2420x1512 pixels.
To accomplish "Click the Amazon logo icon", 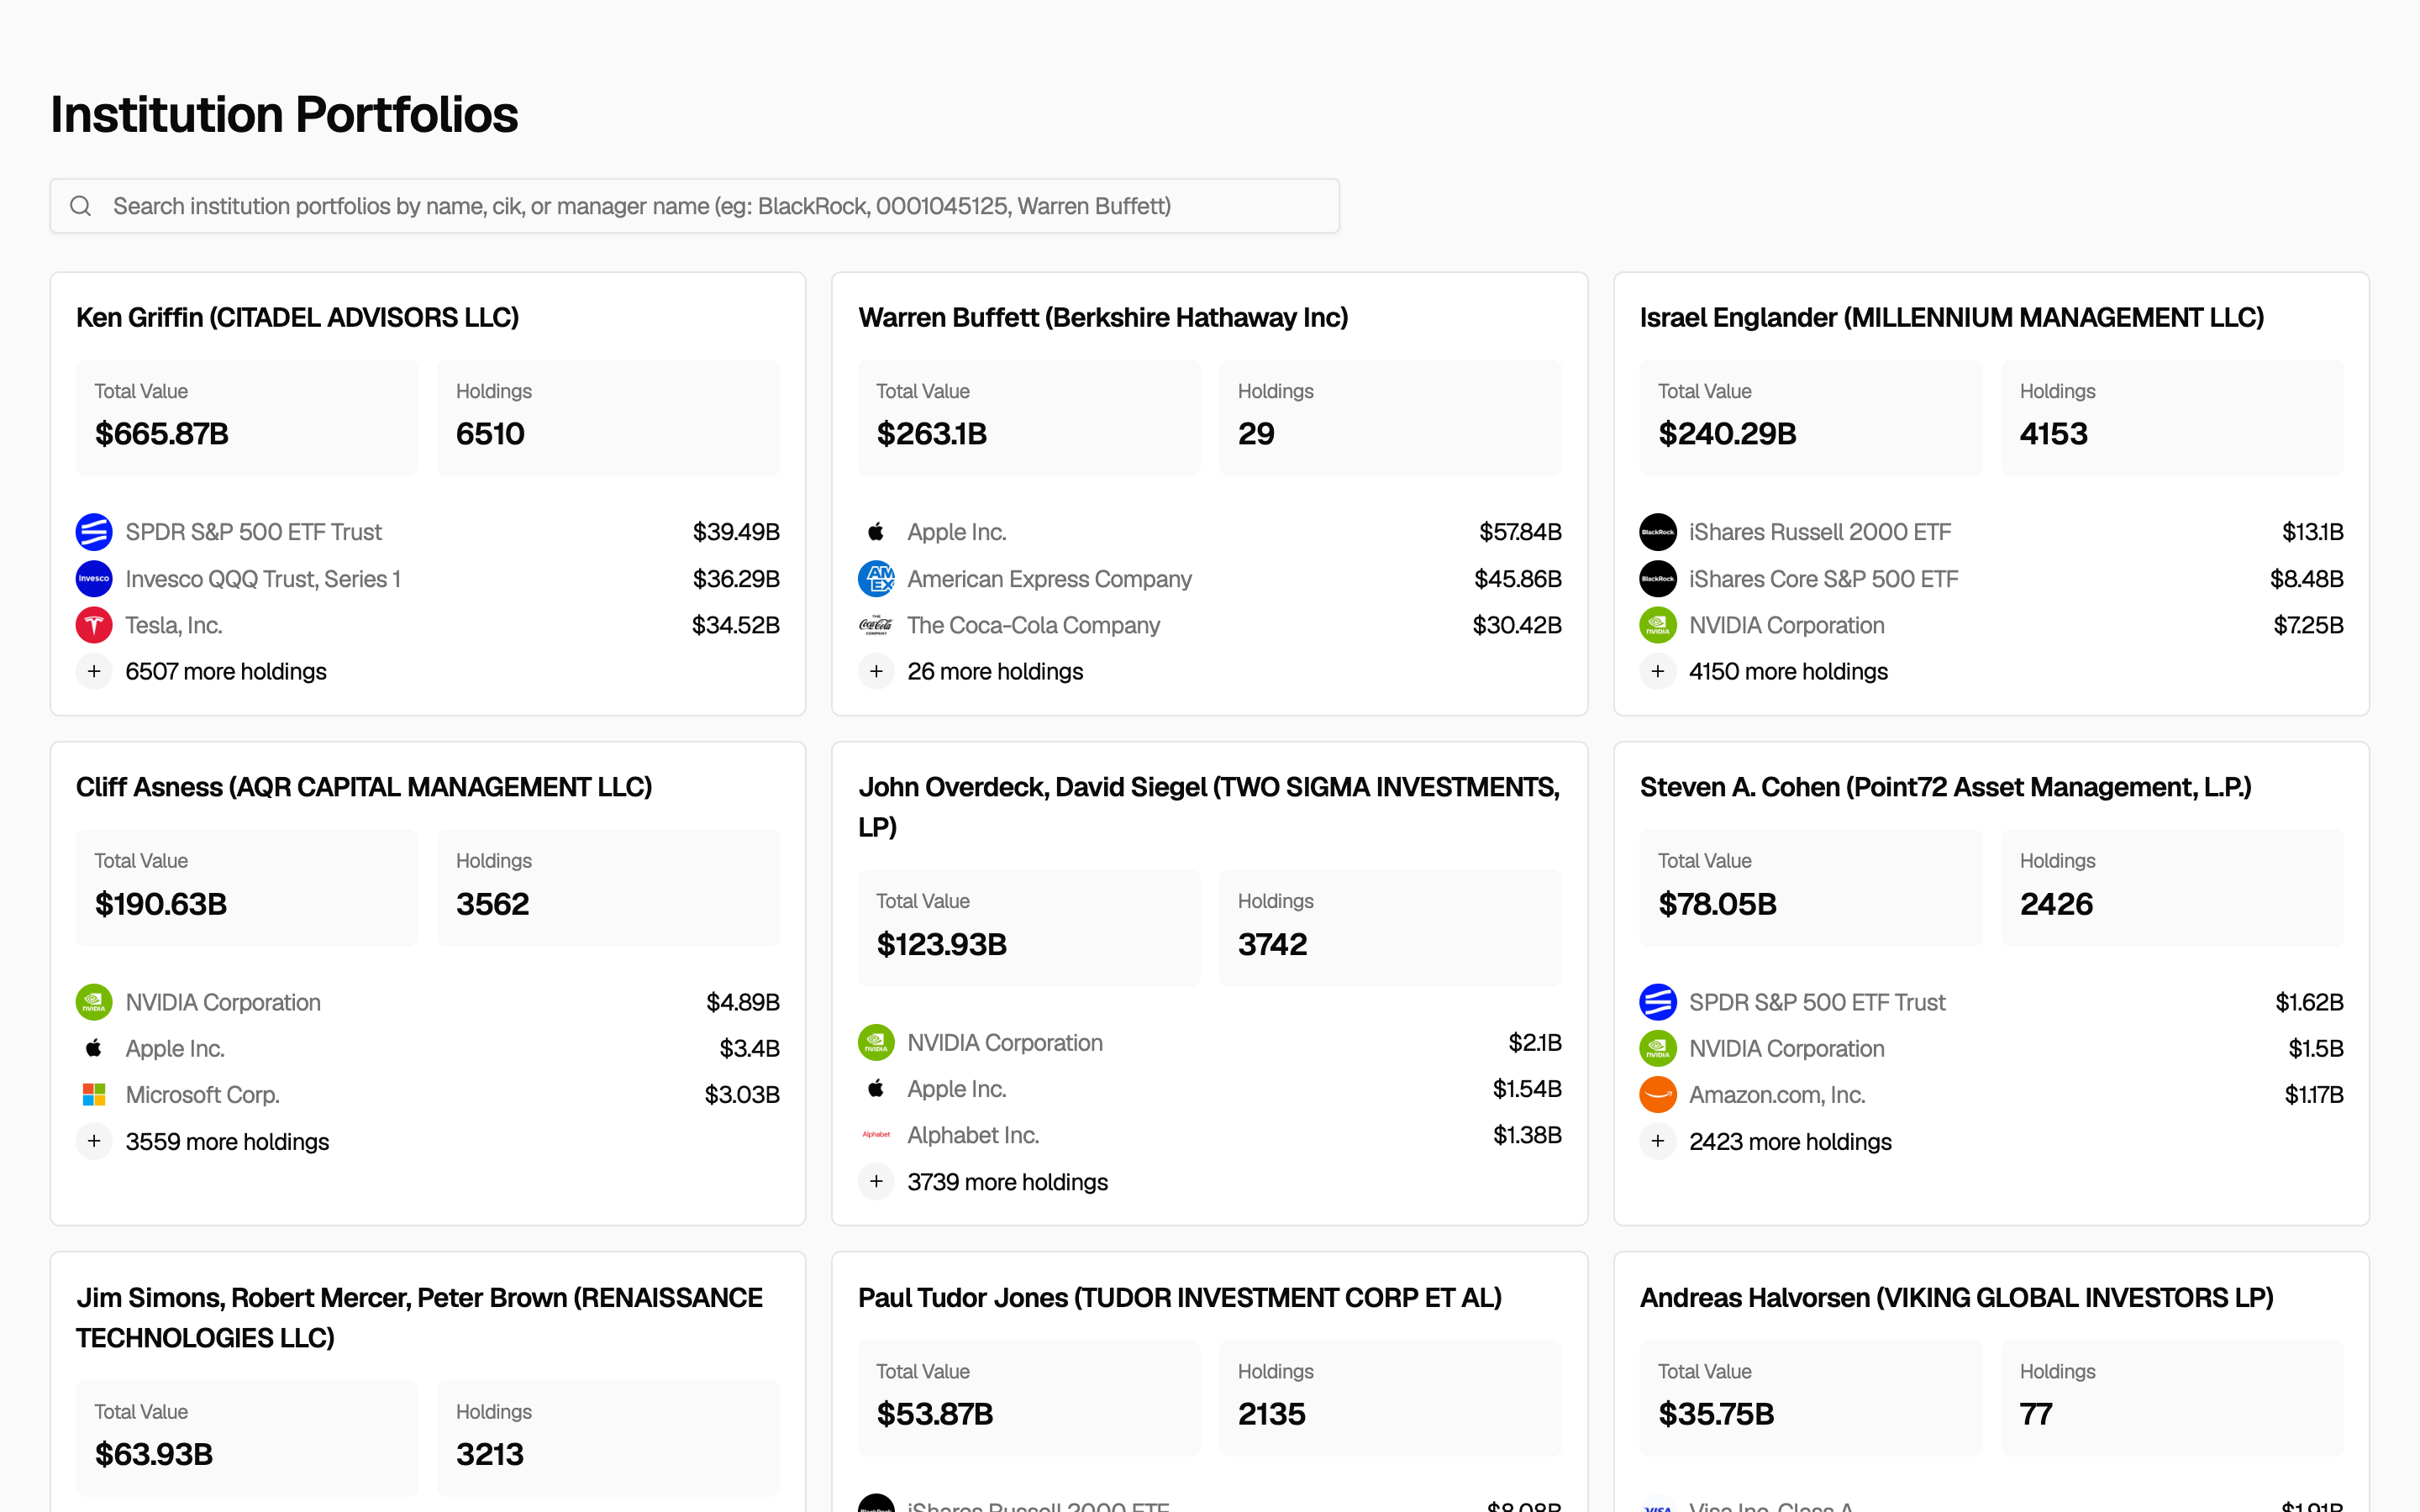I will 1658,1095.
